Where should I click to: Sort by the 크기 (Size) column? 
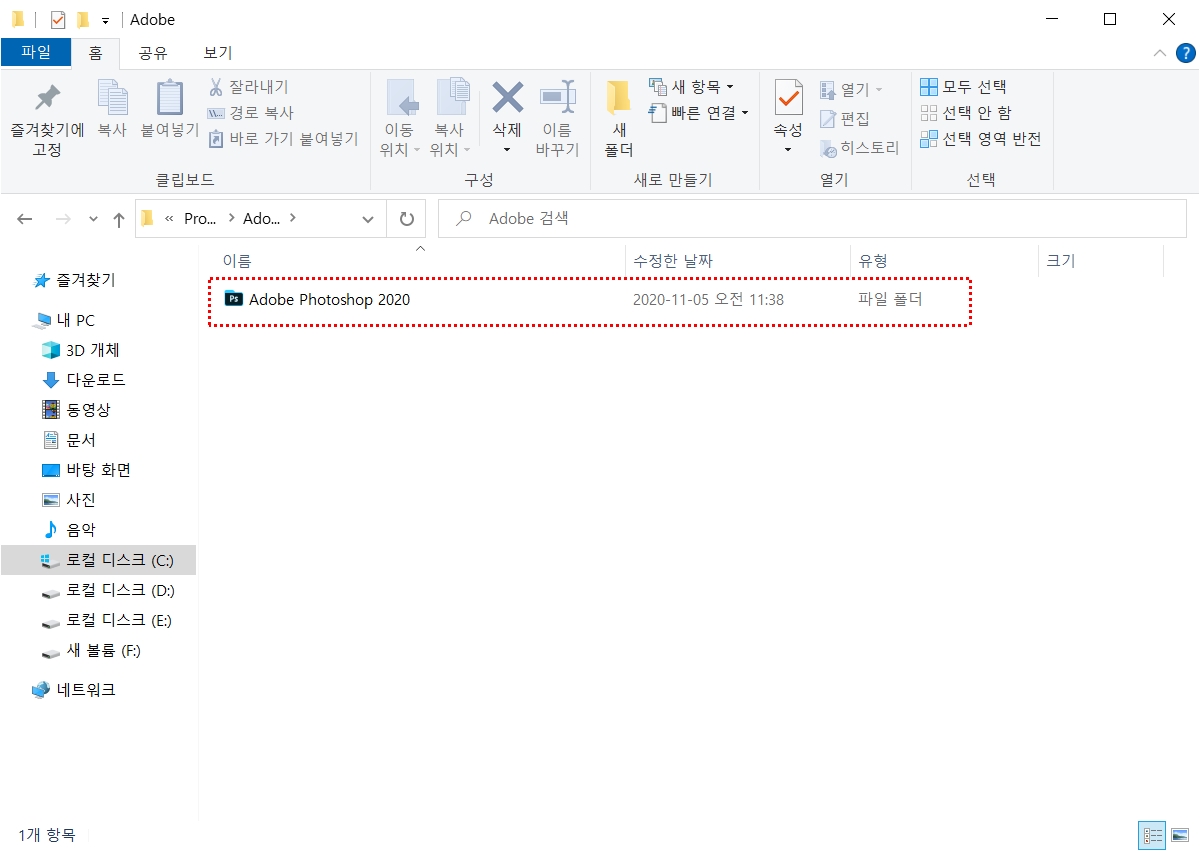(x=1060, y=261)
